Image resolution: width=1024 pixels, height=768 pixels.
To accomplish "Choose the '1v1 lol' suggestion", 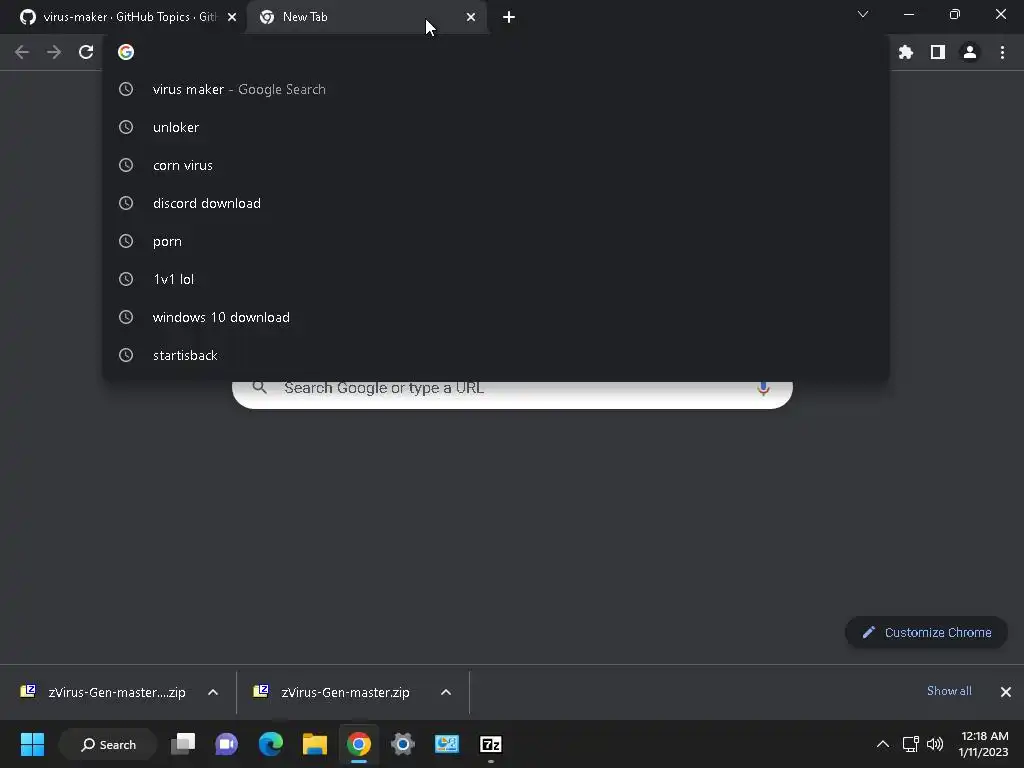I will tap(496, 280).
